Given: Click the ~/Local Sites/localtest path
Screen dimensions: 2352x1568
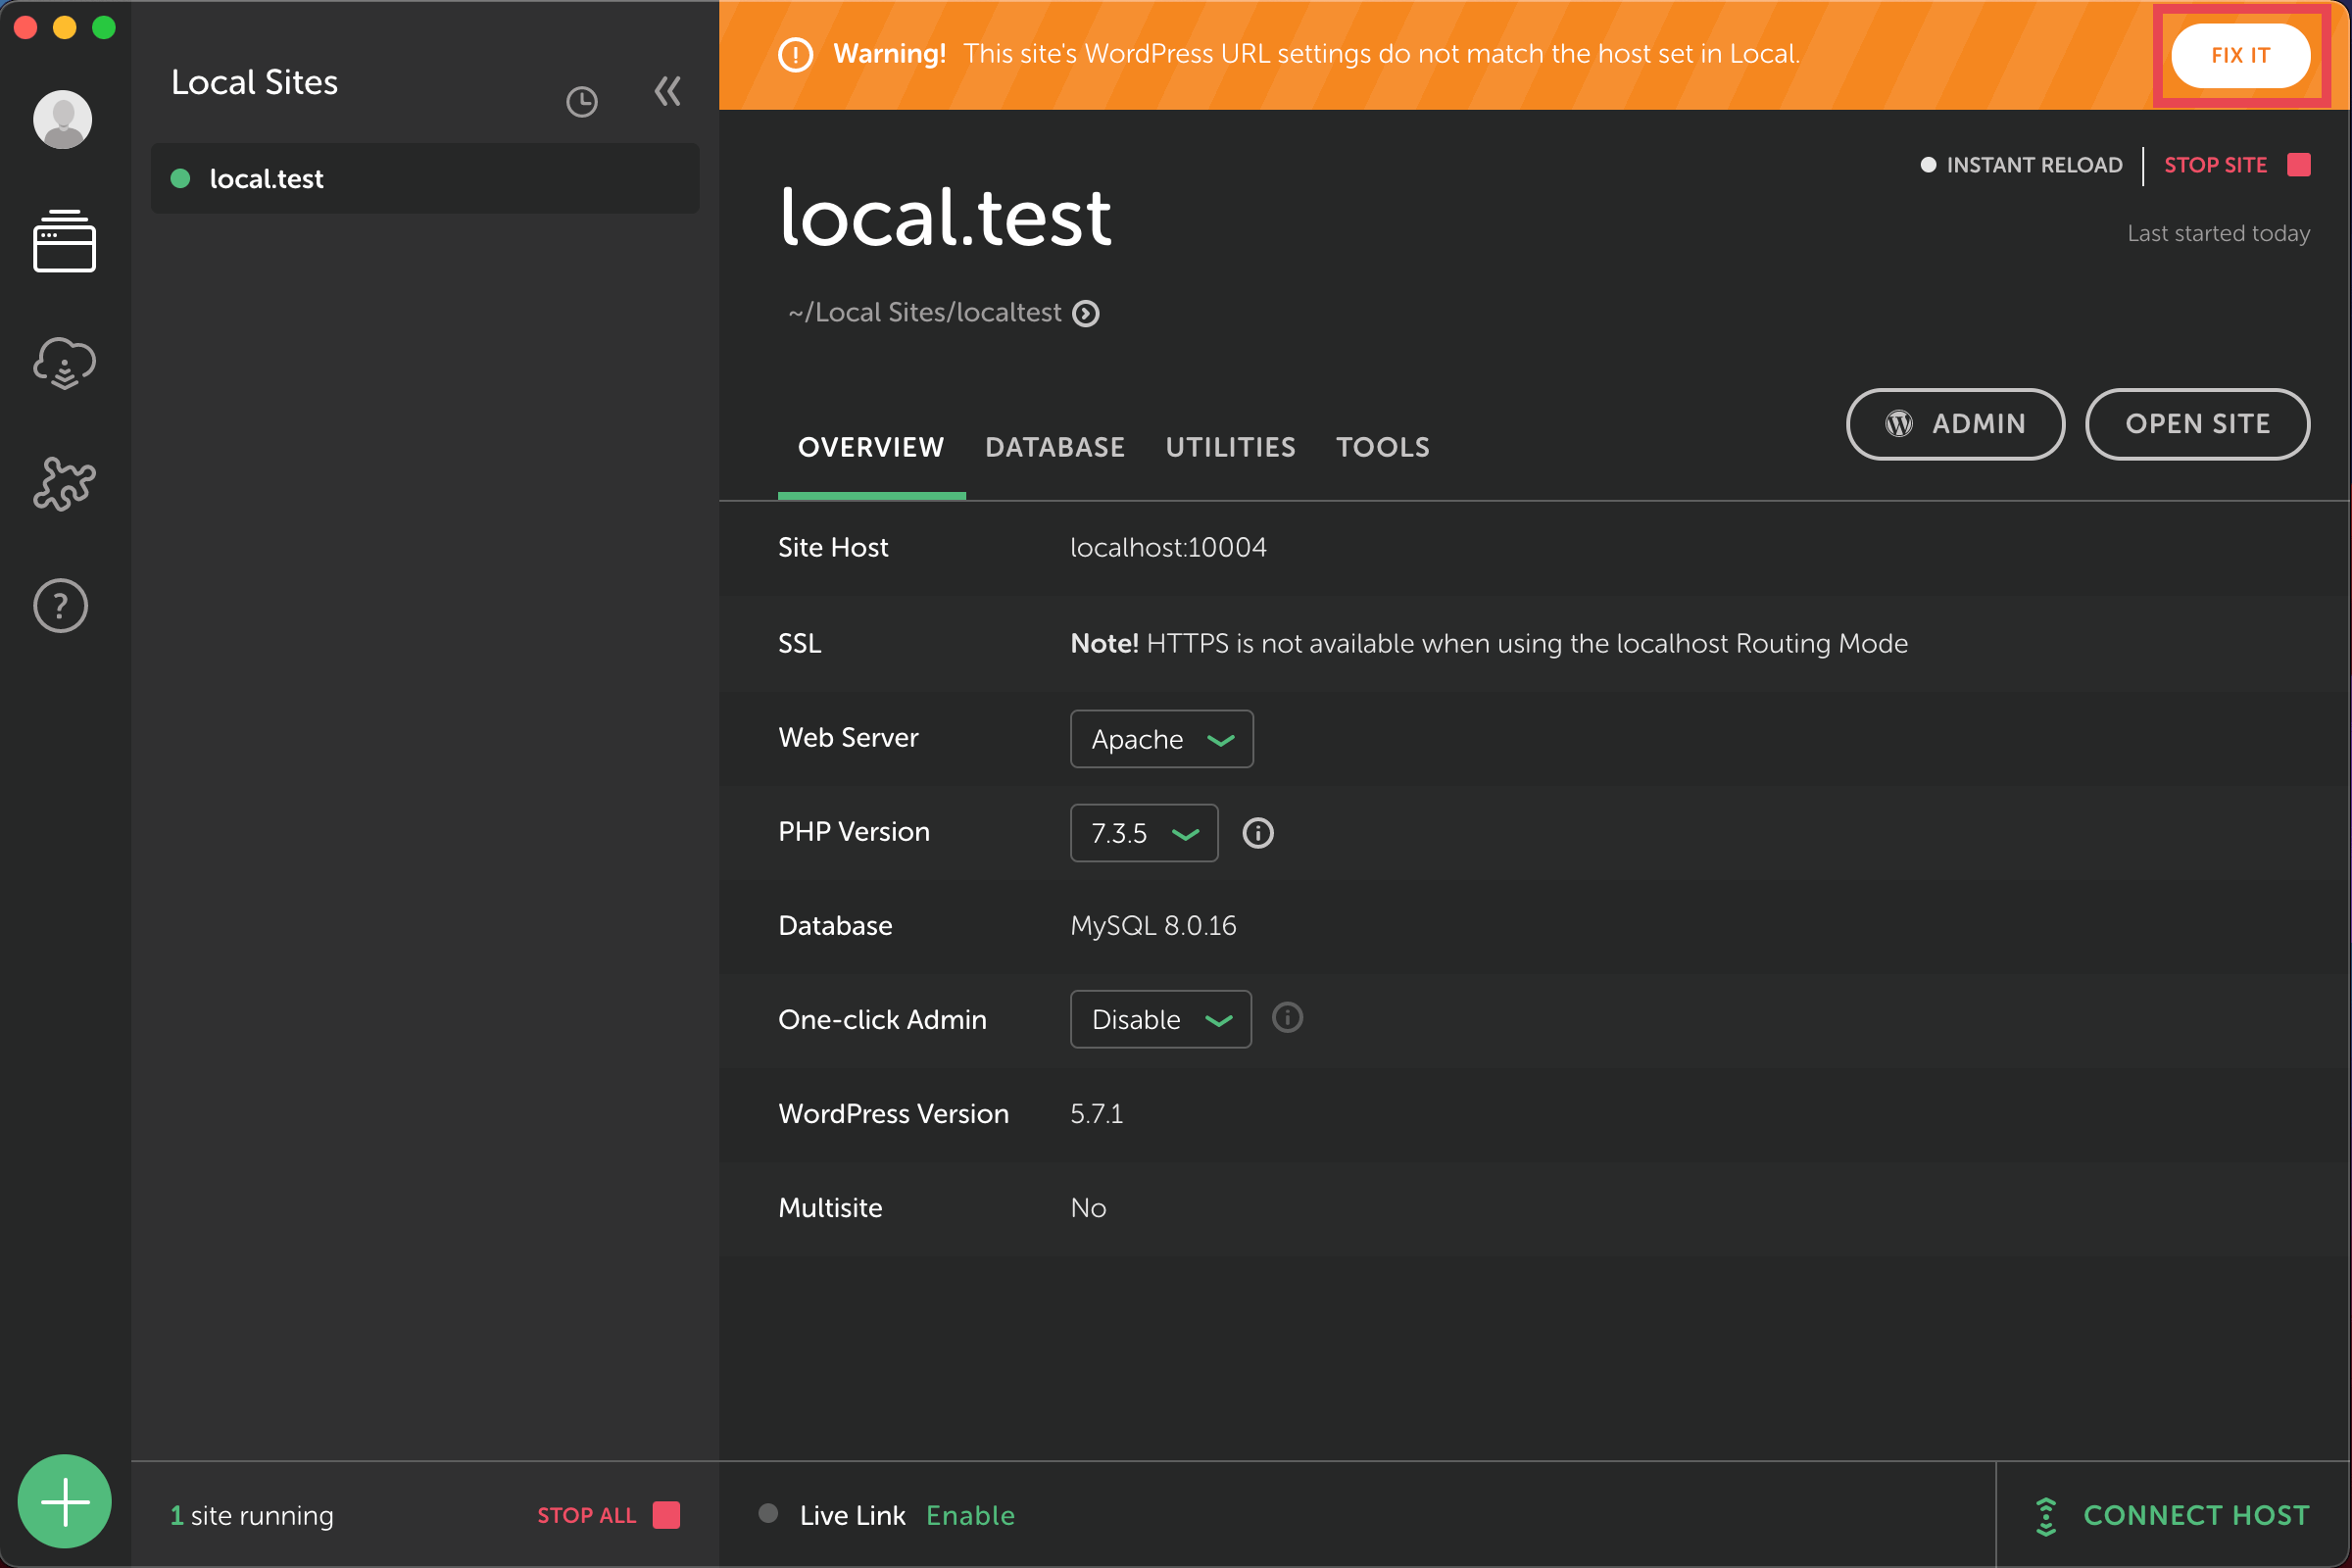Looking at the screenshot, I should 924,312.
